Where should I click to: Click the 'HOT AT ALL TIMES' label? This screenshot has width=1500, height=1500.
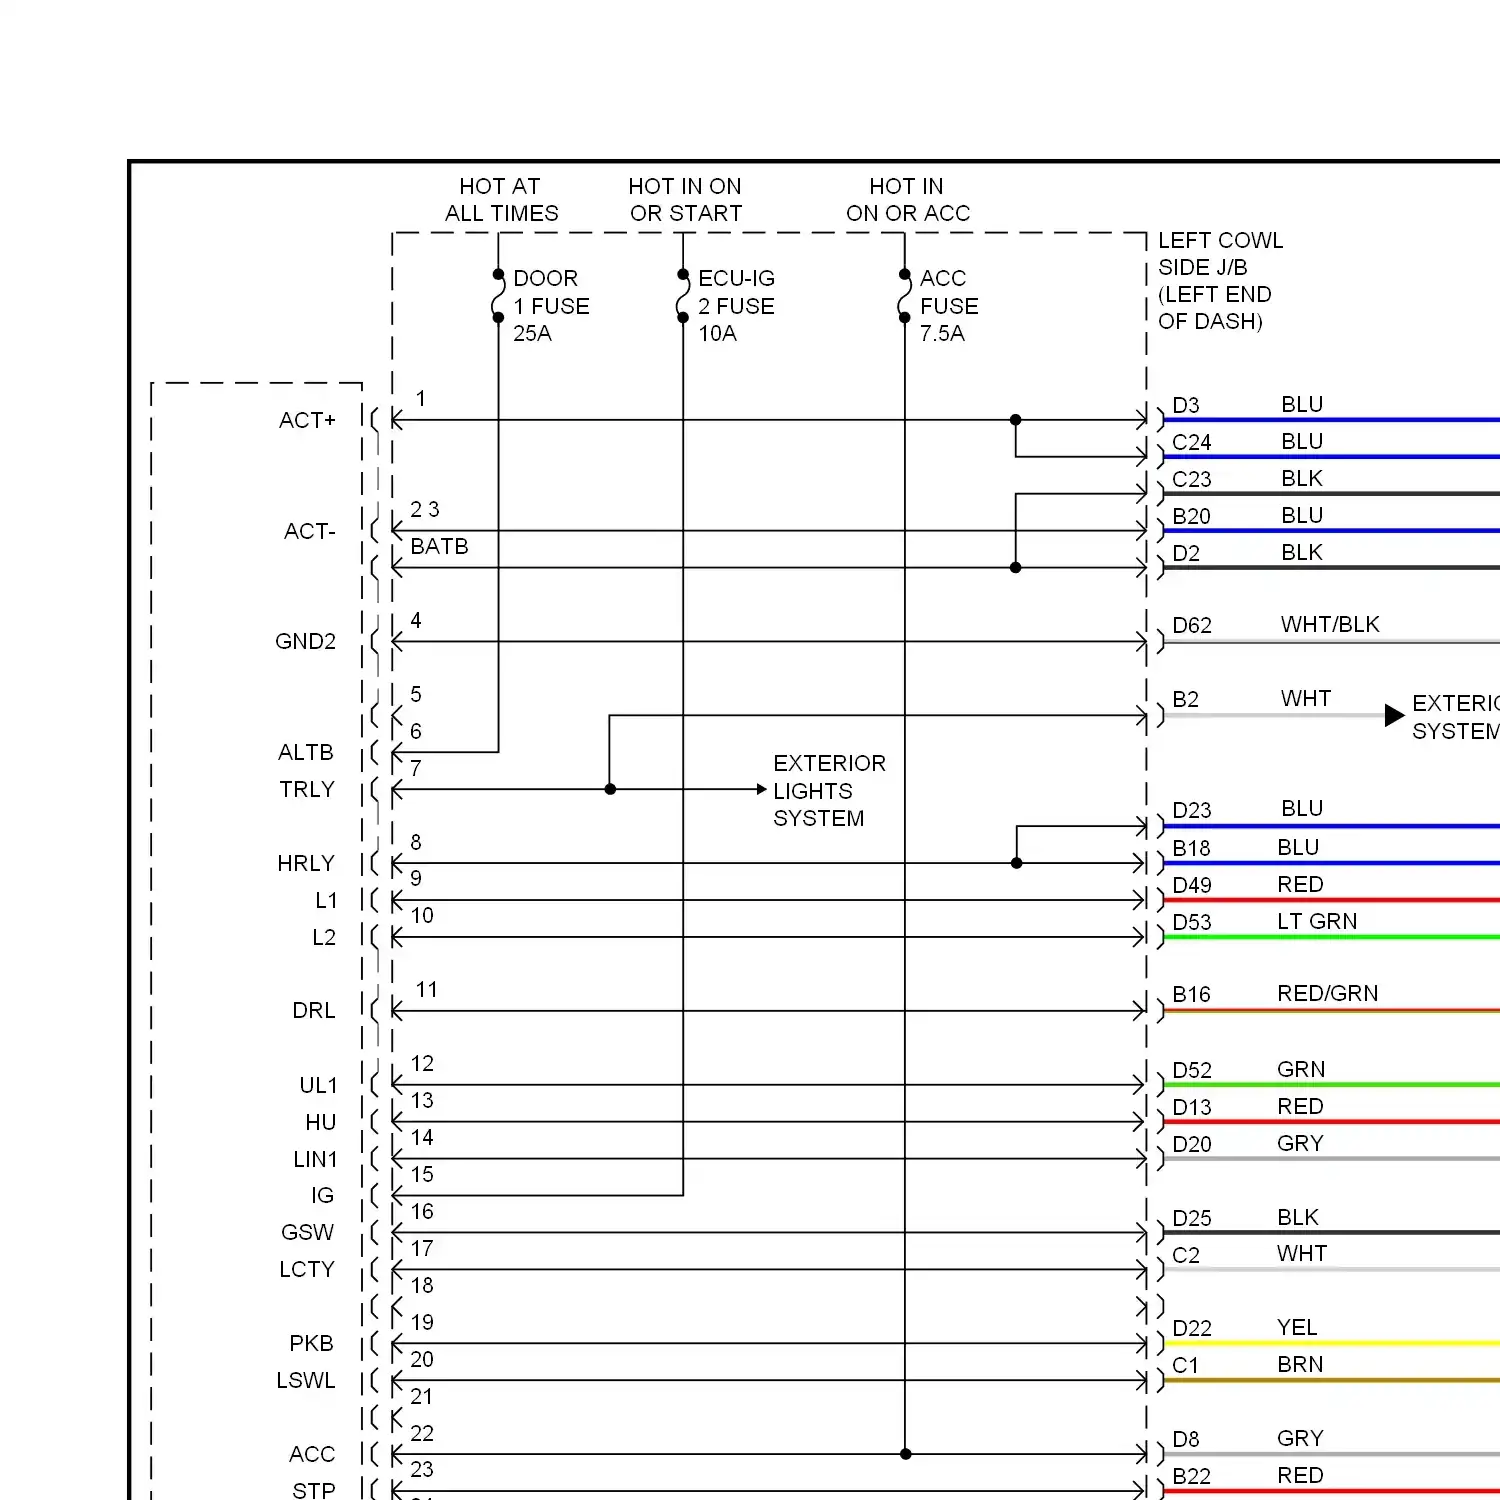point(501,200)
